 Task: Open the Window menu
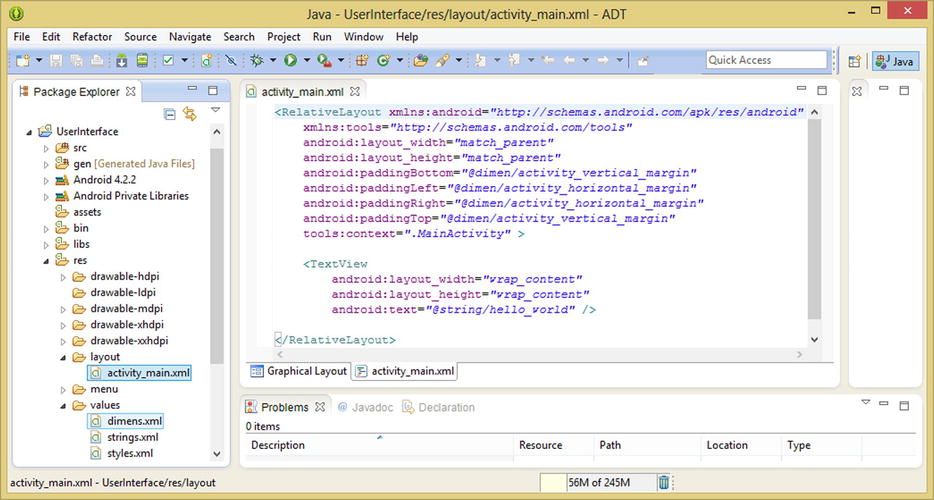tap(363, 36)
